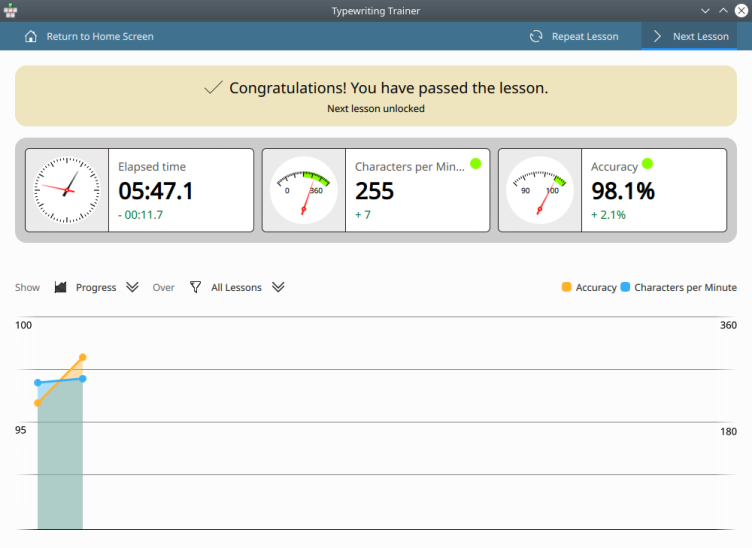
Task: Toggle the Accuracy legend series
Action: point(589,287)
